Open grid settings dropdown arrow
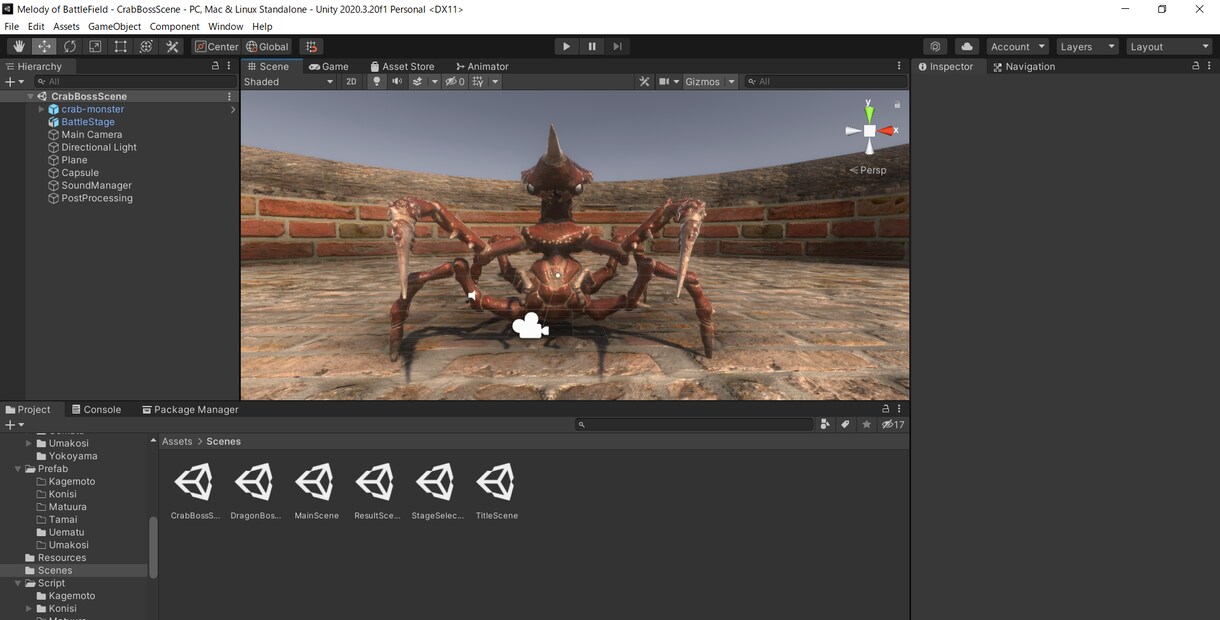This screenshot has width=1220, height=620. (x=495, y=82)
